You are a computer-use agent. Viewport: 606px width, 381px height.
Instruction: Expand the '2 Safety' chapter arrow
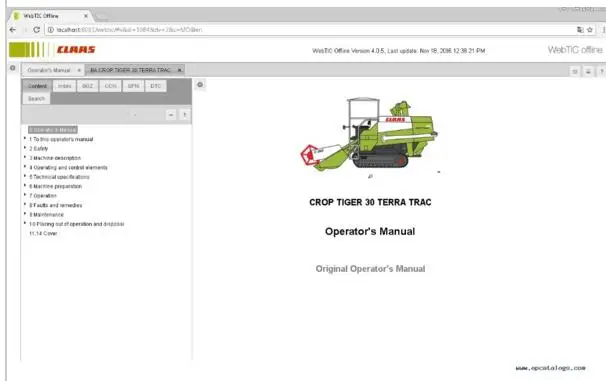pos(25,148)
